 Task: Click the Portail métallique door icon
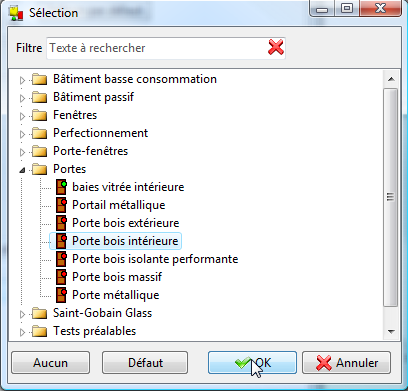(x=61, y=205)
